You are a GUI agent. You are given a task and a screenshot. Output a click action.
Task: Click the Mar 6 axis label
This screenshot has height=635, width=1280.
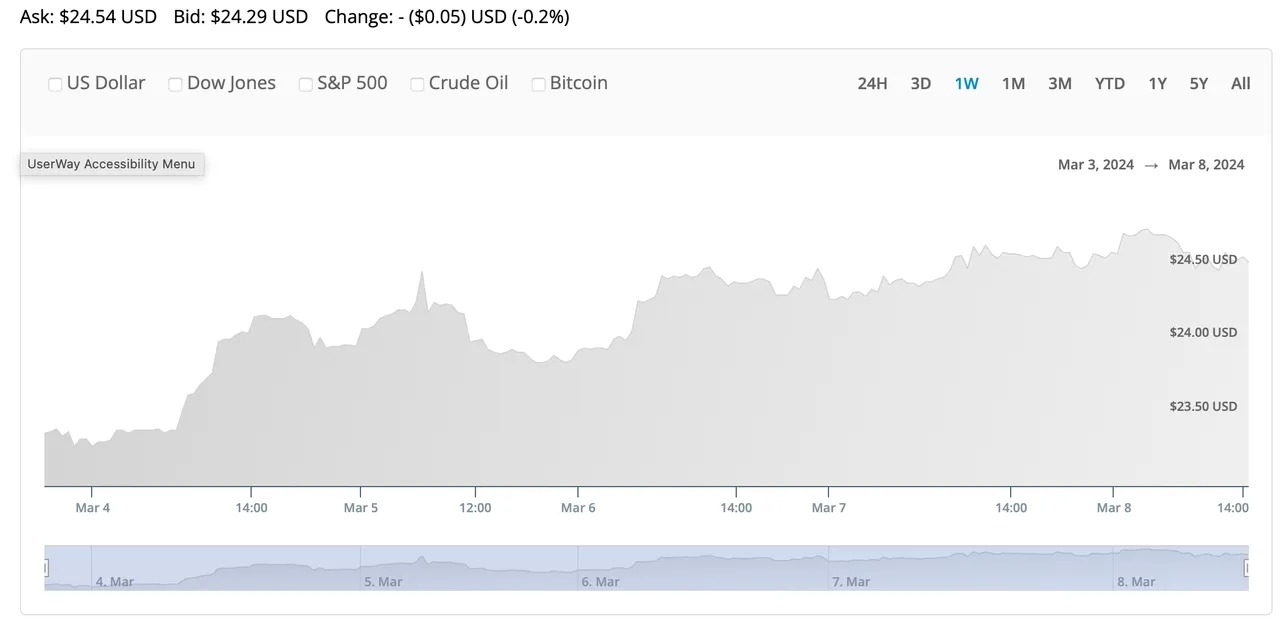click(x=578, y=508)
